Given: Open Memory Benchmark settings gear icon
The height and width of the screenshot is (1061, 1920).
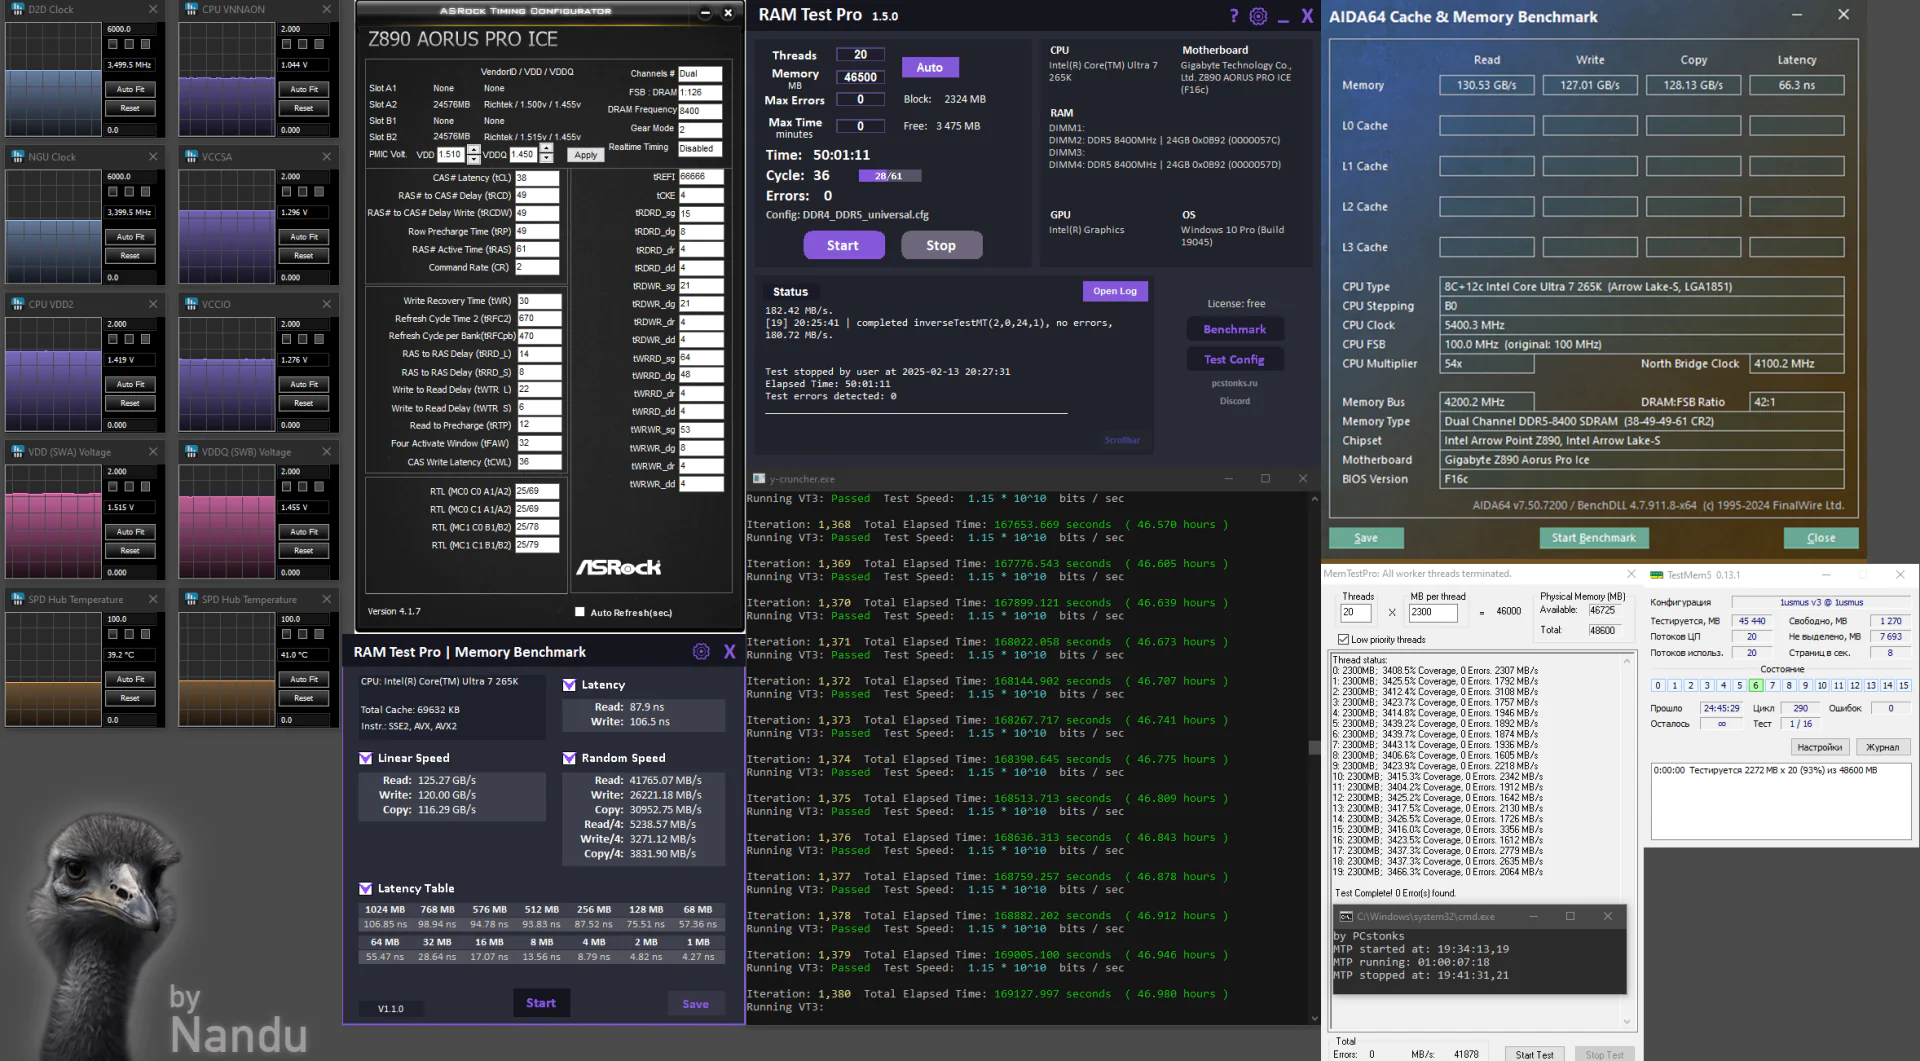Looking at the screenshot, I should coord(701,652).
